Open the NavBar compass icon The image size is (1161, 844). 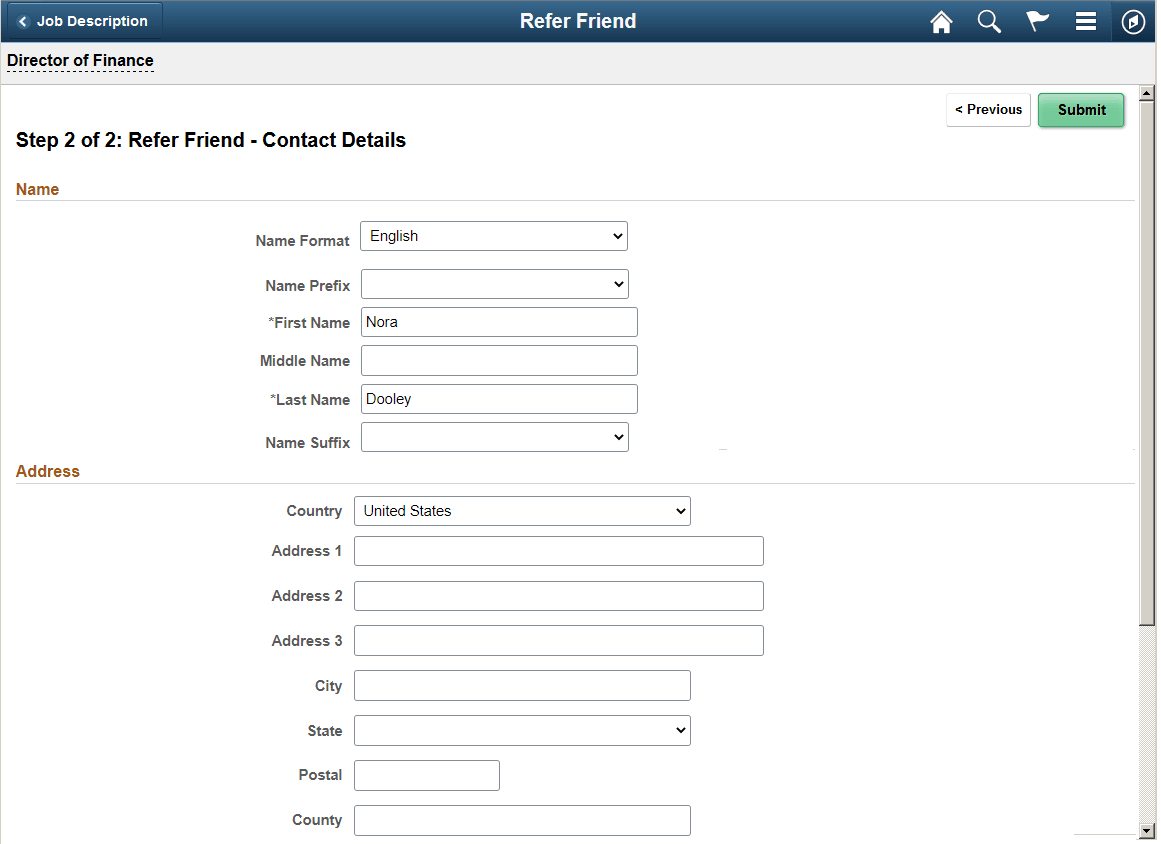pyautogui.click(x=1133, y=21)
